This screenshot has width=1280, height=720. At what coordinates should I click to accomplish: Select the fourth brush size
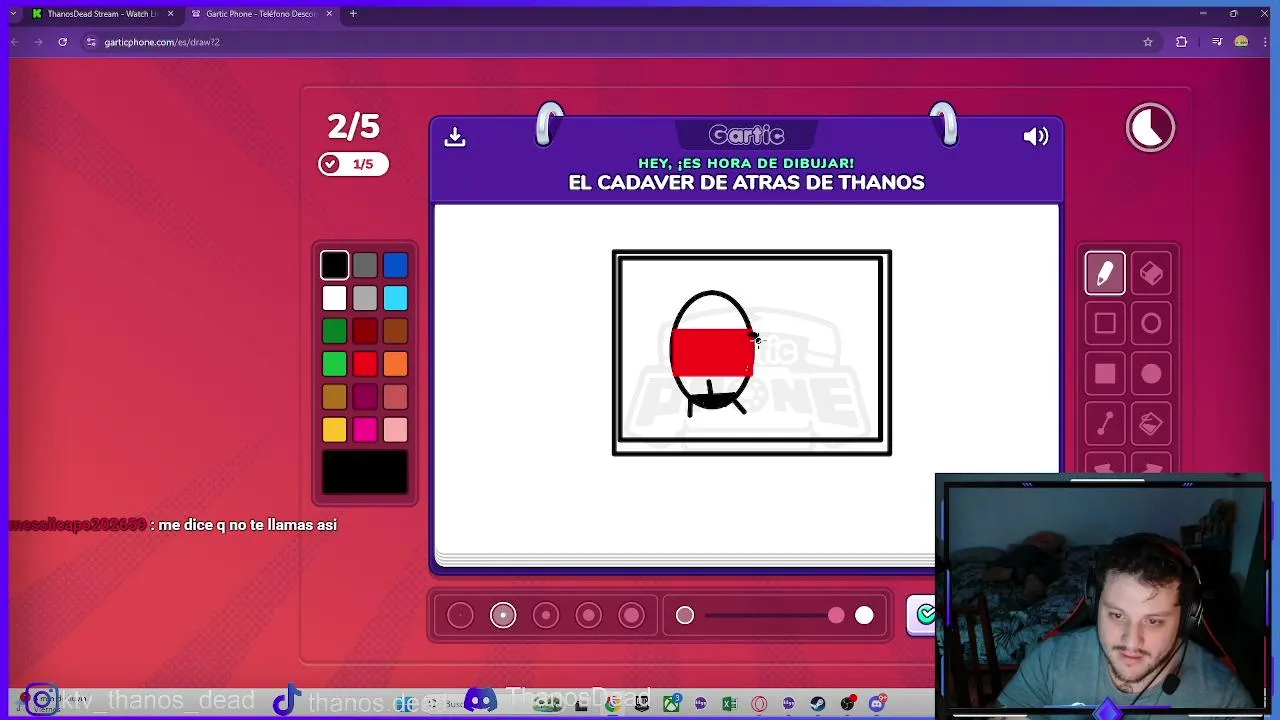(x=589, y=615)
